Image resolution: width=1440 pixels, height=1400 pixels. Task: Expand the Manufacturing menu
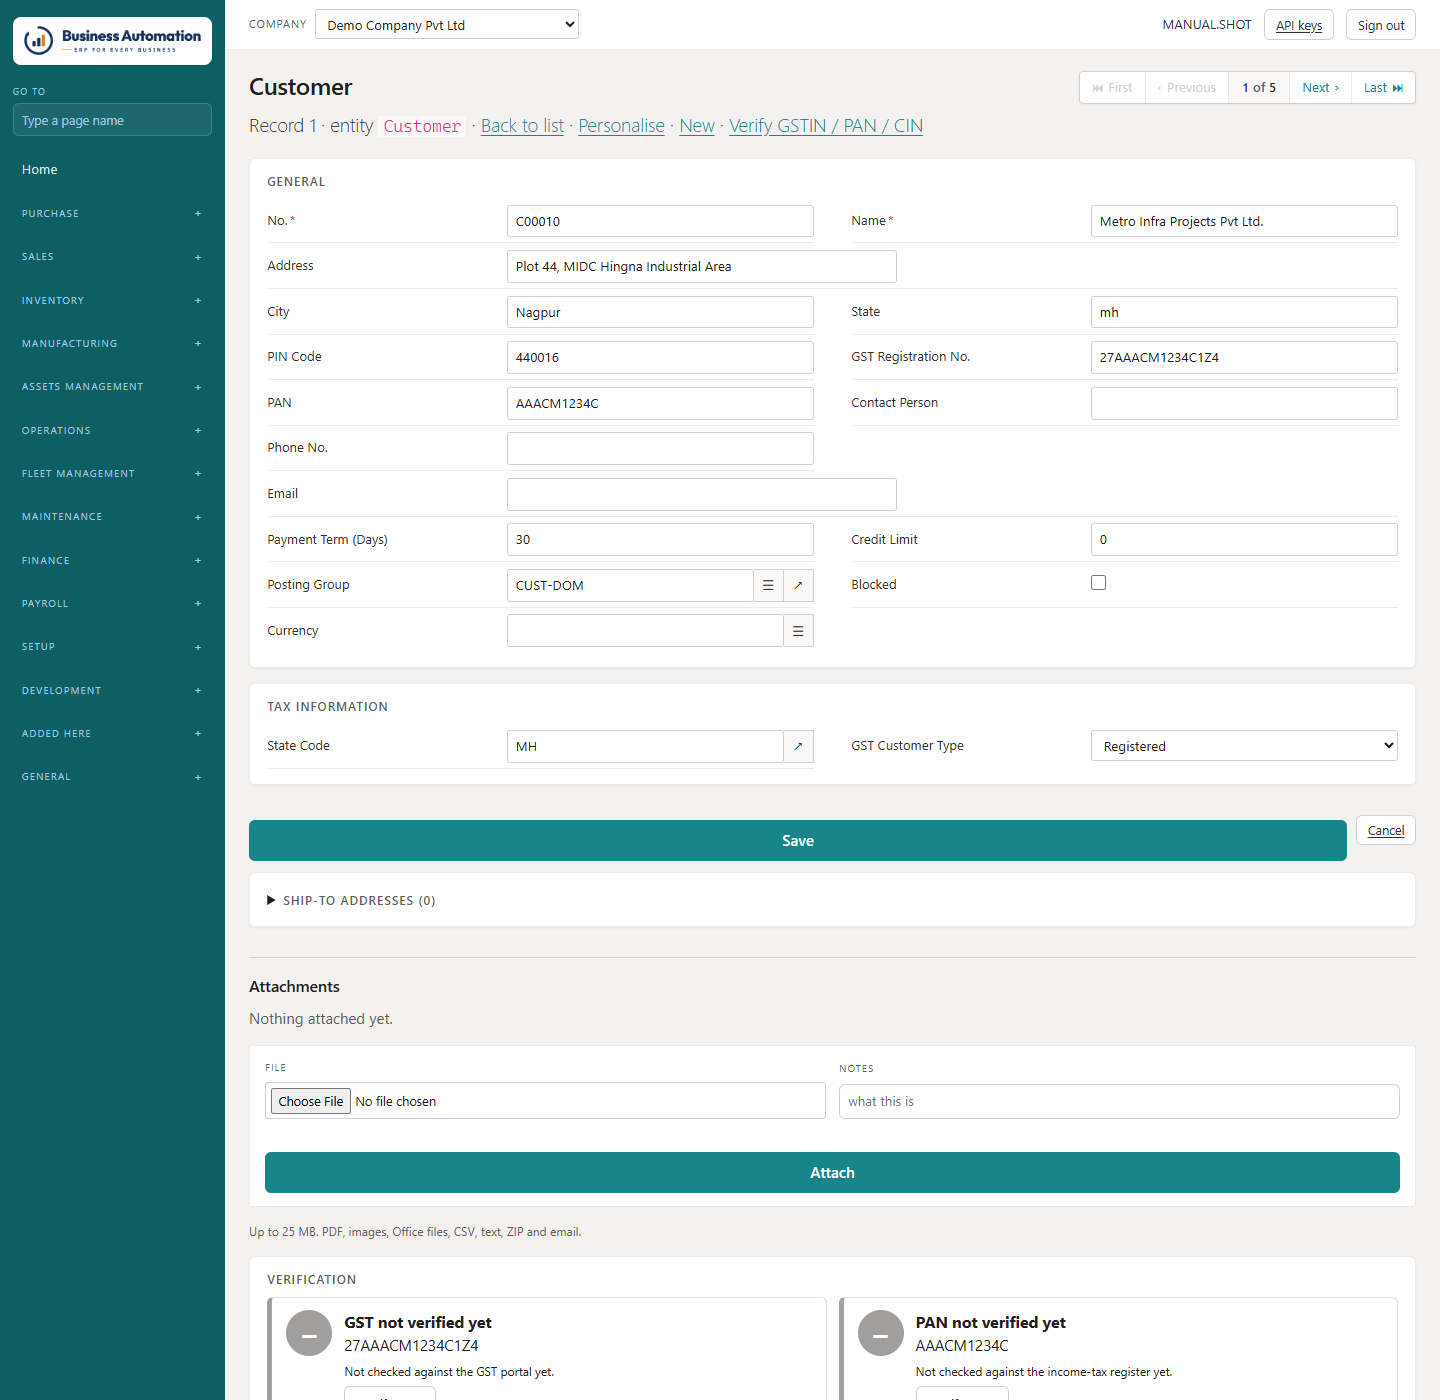112,344
